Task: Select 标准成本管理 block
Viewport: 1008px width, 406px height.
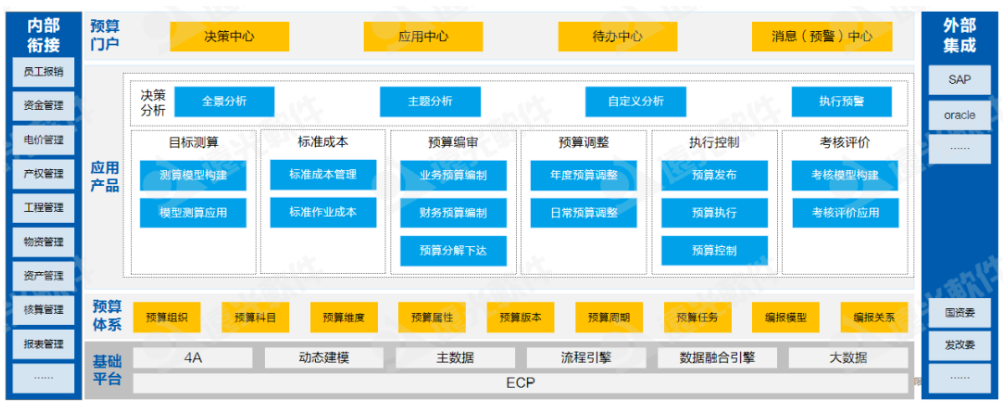Action: [323, 174]
